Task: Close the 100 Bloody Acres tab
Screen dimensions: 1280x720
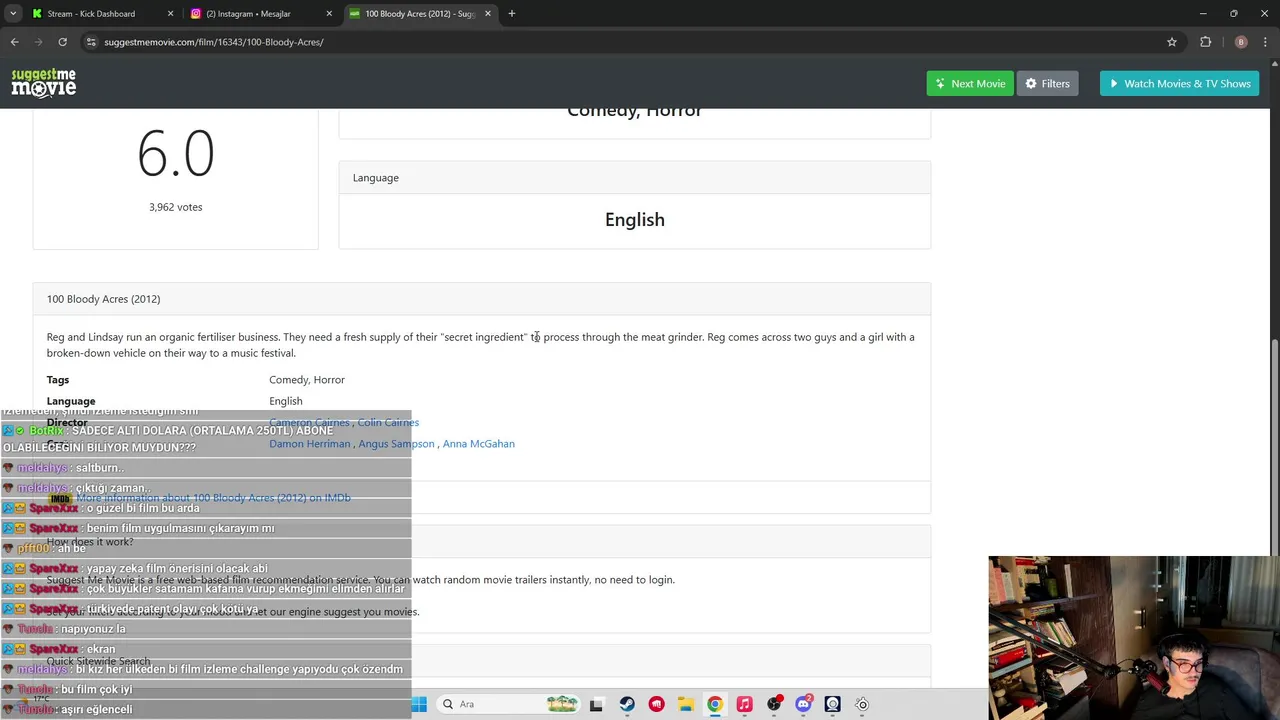Action: [x=488, y=14]
